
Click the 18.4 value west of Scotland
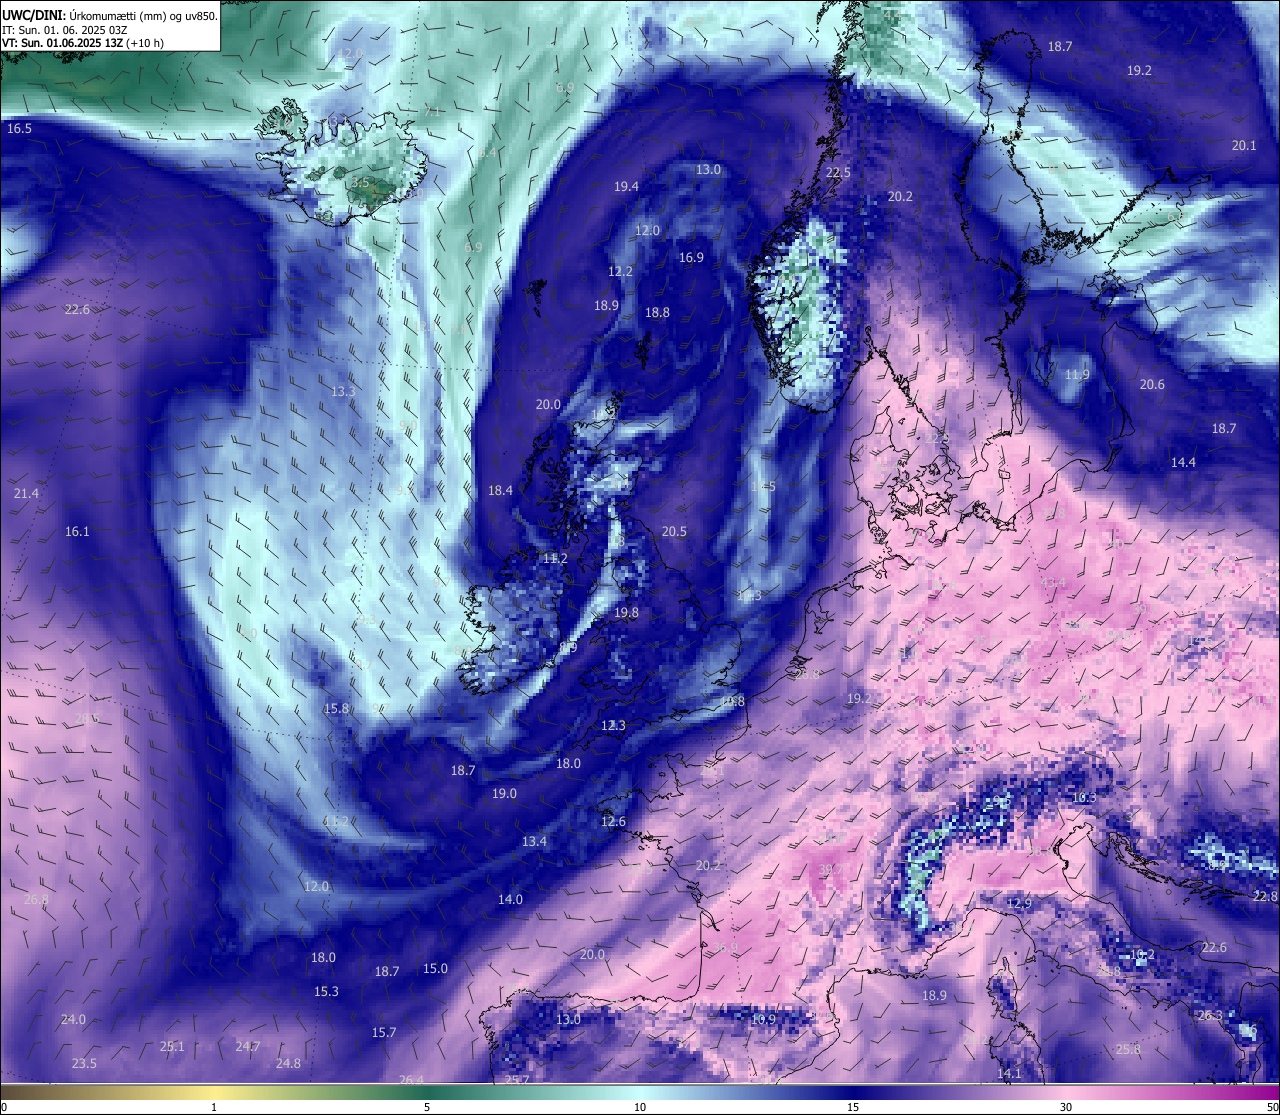(500, 490)
